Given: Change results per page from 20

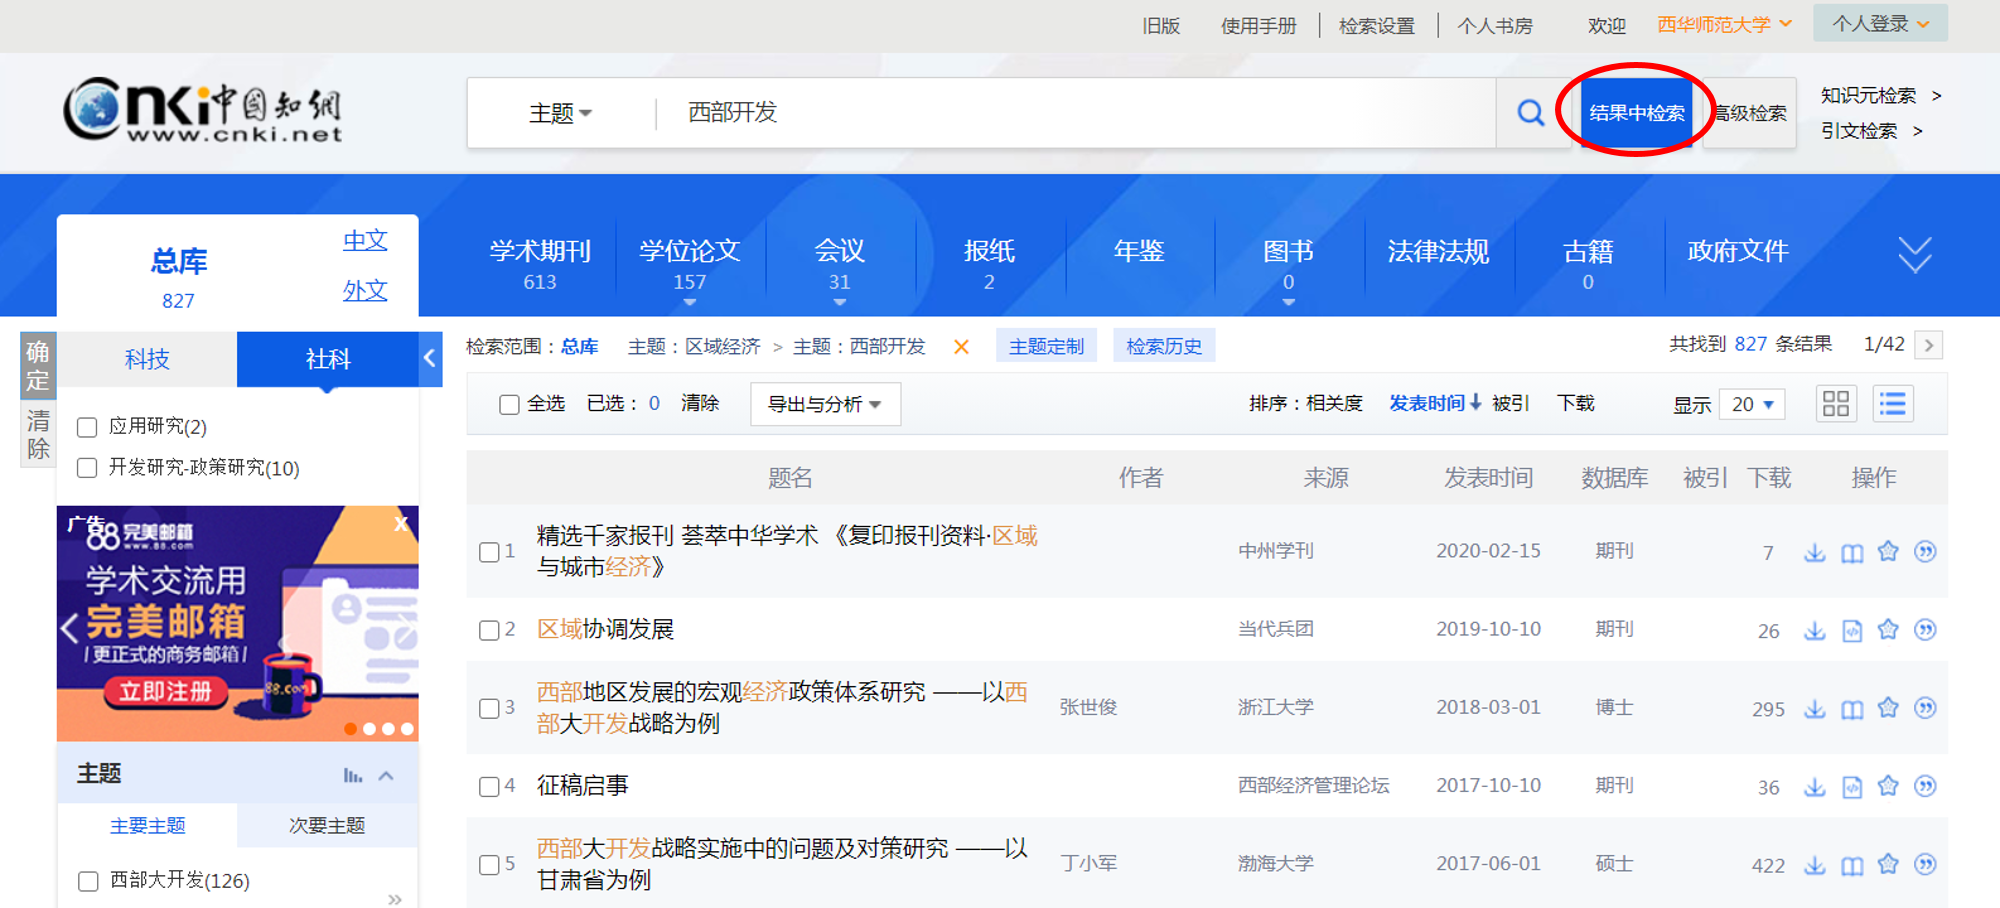Looking at the screenshot, I should click(x=1752, y=404).
